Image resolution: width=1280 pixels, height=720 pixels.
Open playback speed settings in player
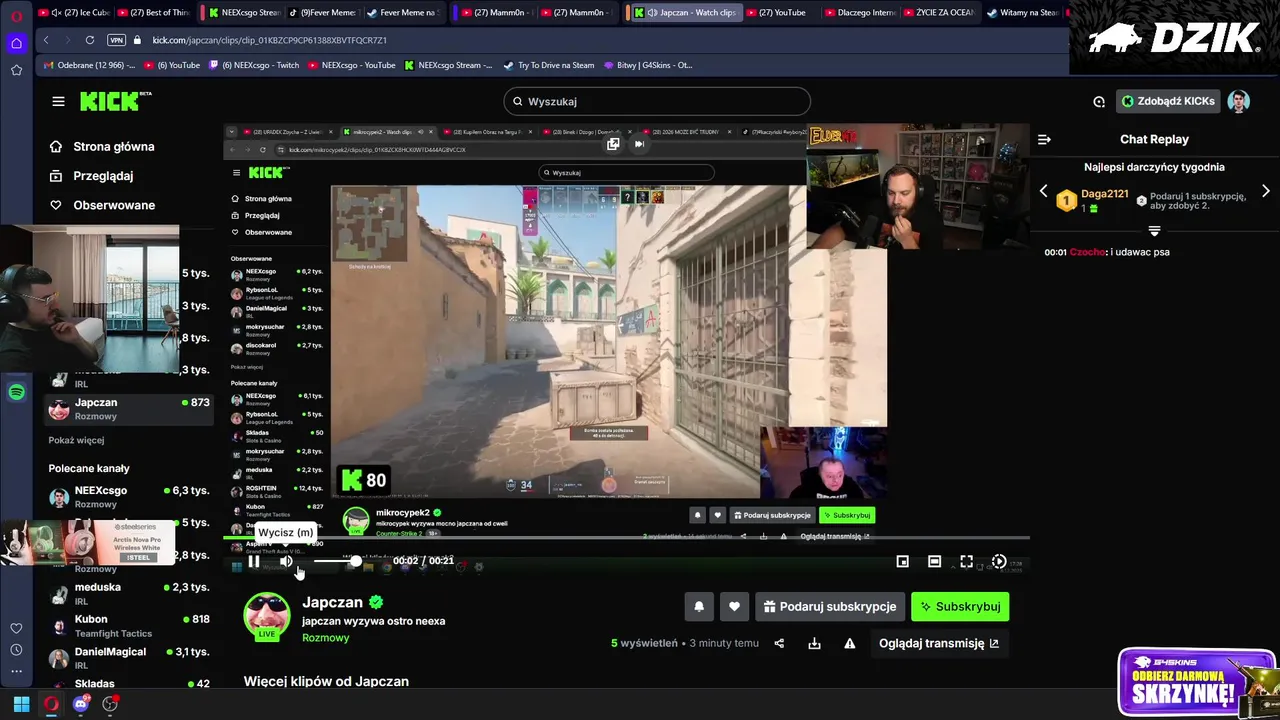point(998,562)
